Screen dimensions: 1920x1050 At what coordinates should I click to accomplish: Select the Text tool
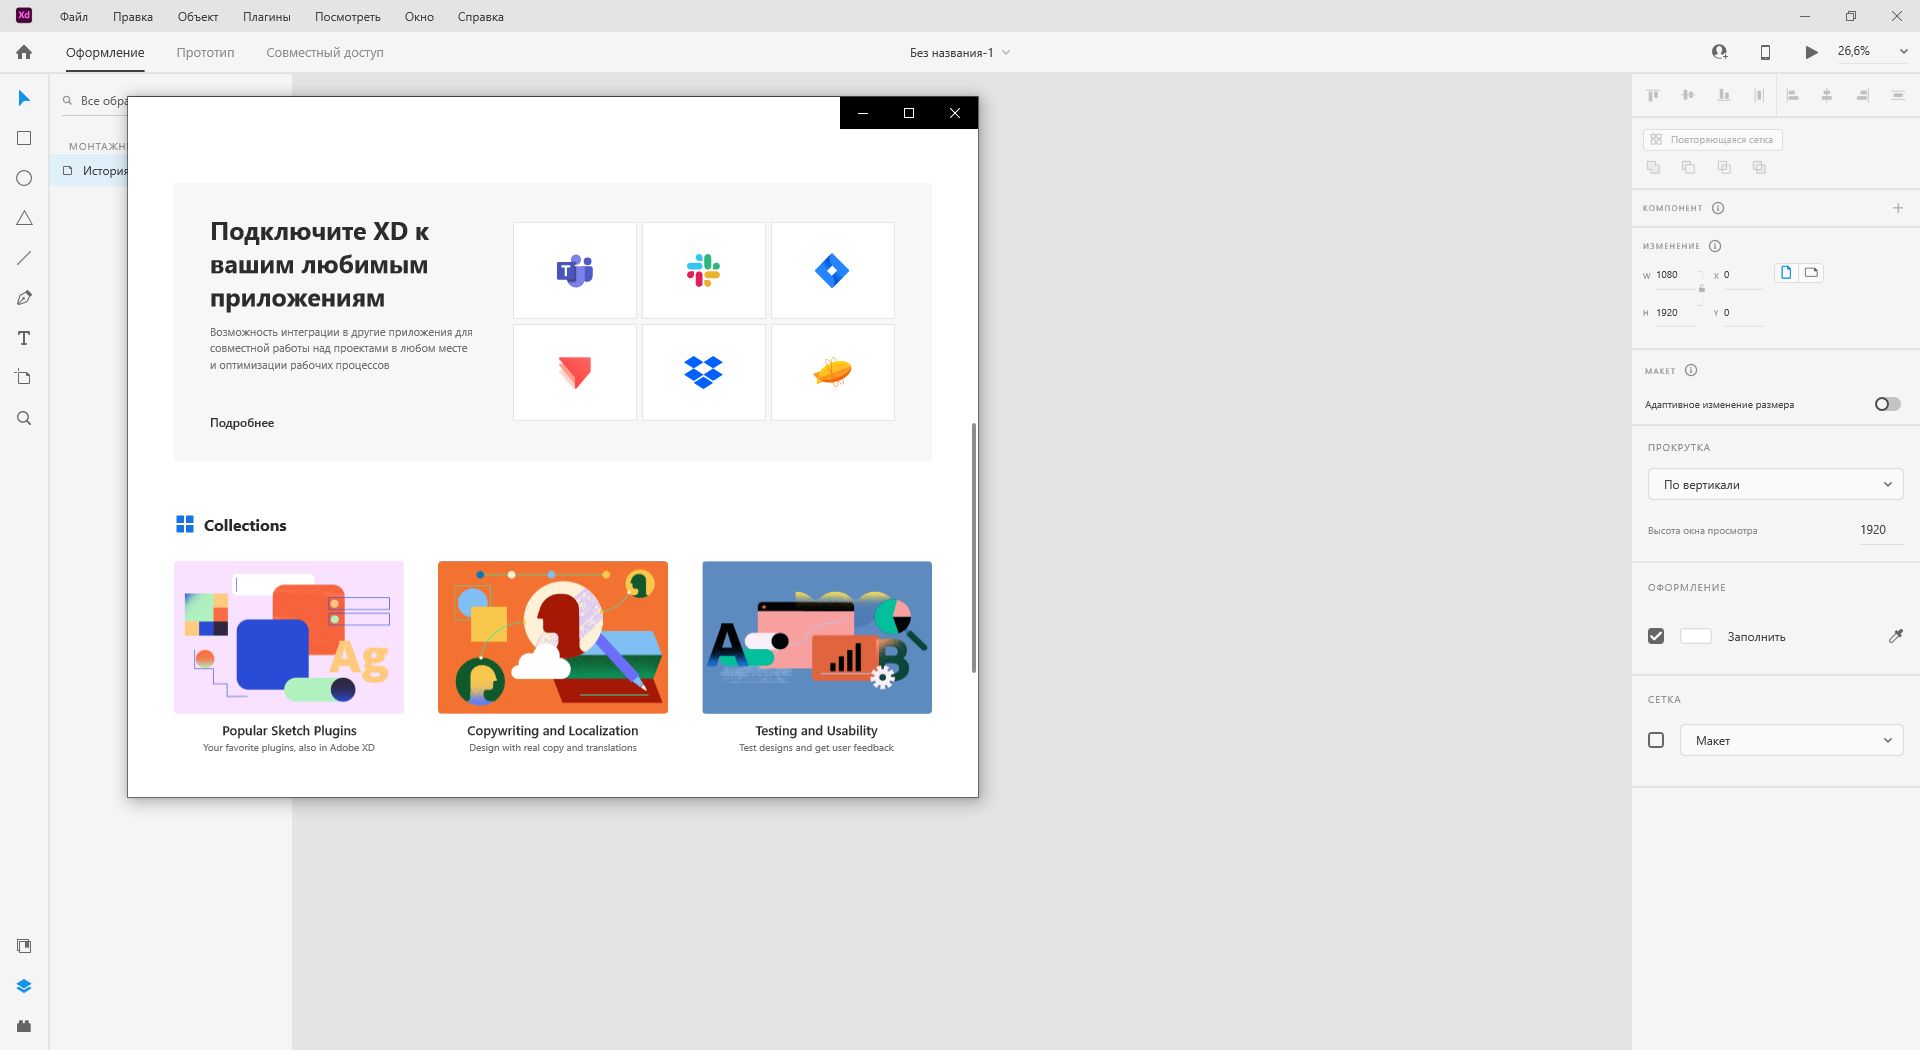[24, 338]
